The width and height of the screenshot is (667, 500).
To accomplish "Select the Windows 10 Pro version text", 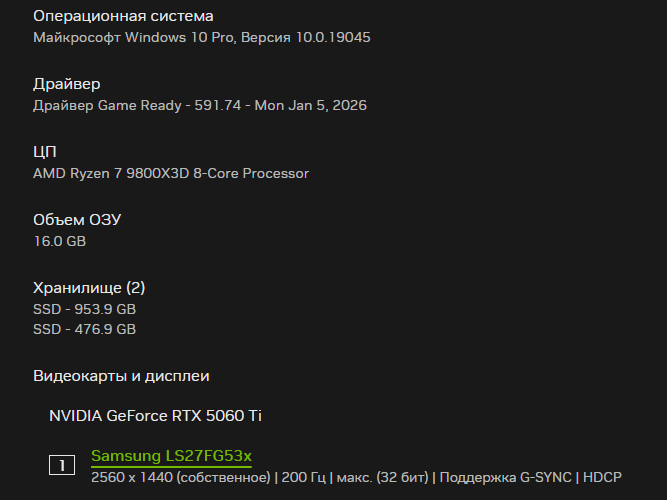I will click(x=202, y=37).
